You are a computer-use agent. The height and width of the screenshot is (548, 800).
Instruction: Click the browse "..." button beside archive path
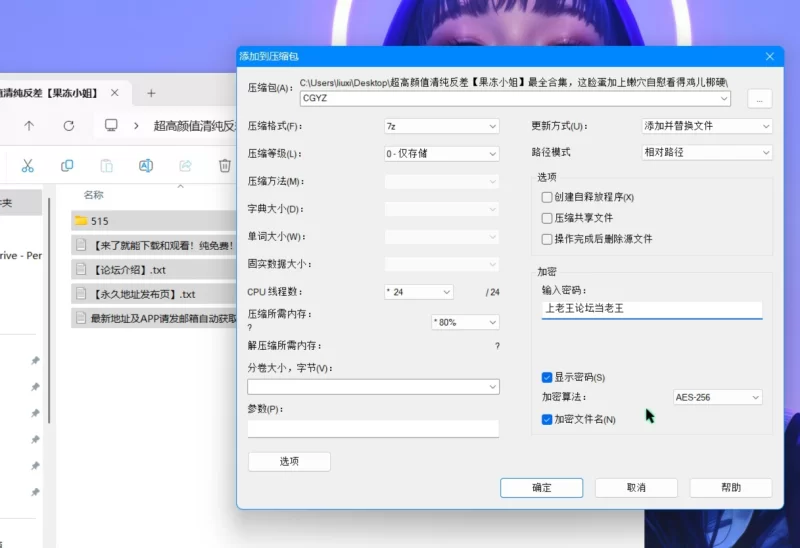click(x=759, y=98)
